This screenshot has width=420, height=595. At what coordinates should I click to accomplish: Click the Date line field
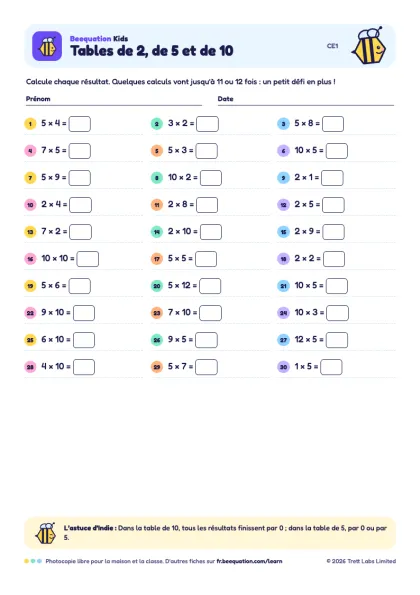[x=306, y=100]
